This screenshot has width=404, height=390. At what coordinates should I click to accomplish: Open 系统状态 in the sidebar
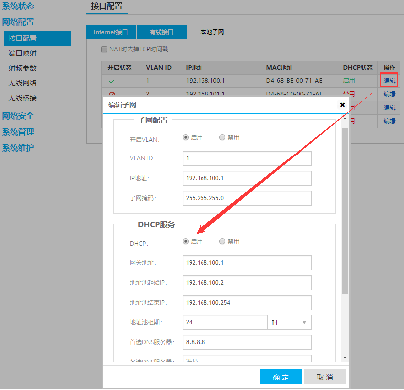point(18,6)
